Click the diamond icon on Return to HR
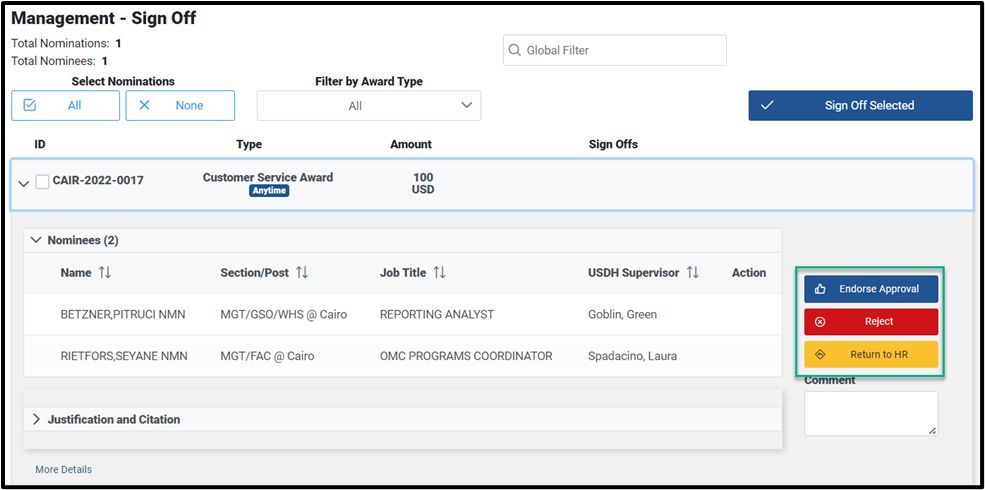The width and height of the screenshot is (985, 490). click(x=820, y=354)
